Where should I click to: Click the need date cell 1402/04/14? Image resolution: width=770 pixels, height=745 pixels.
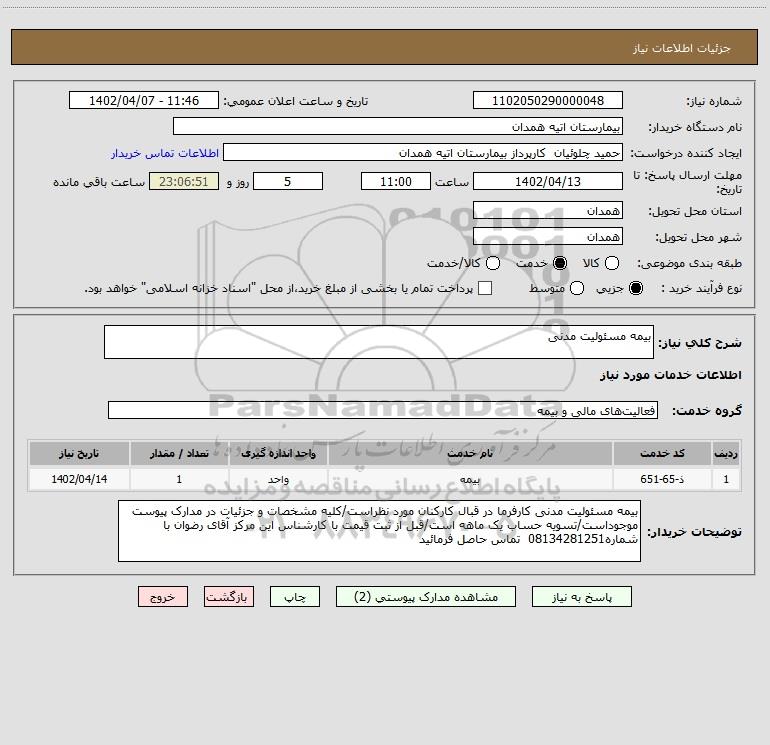pyautogui.click(x=79, y=479)
